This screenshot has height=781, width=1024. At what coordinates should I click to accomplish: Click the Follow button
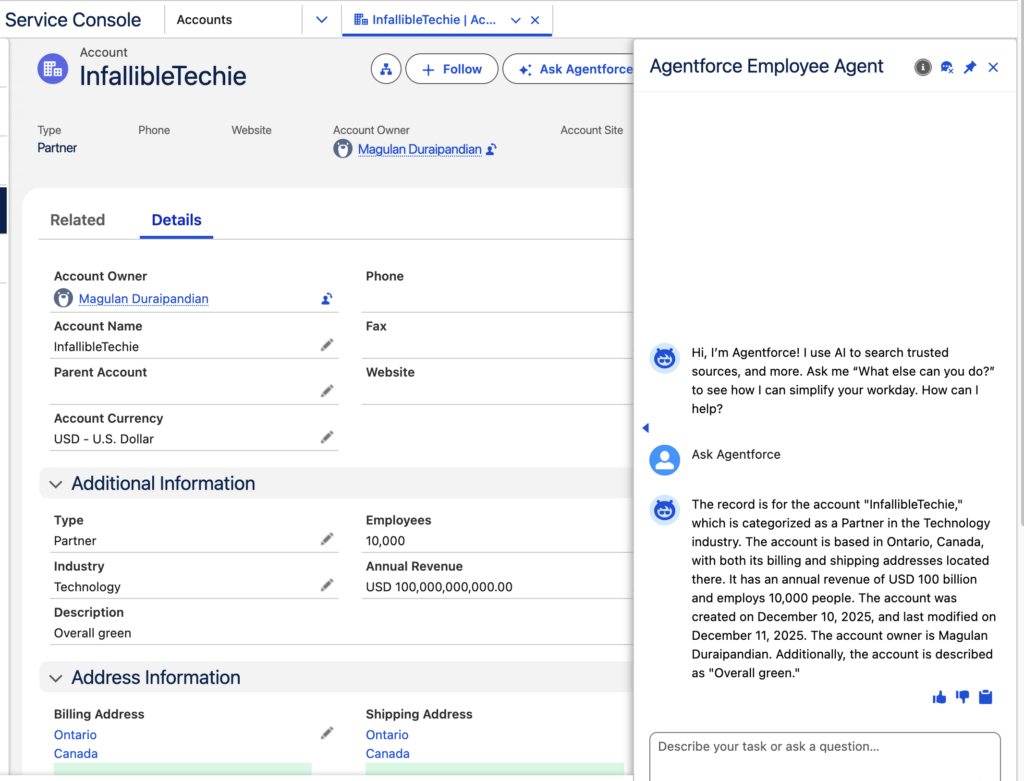tap(451, 69)
